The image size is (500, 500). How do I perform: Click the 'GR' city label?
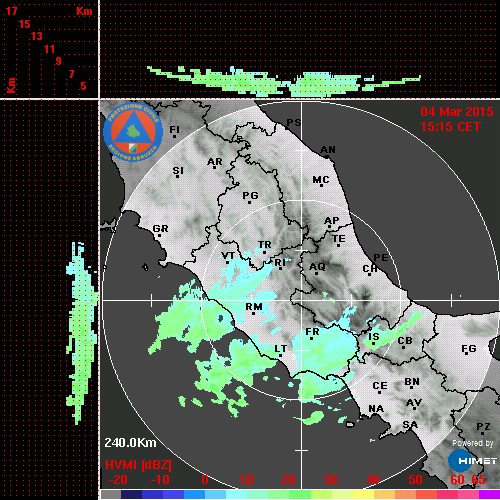click(x=160, y=229)
